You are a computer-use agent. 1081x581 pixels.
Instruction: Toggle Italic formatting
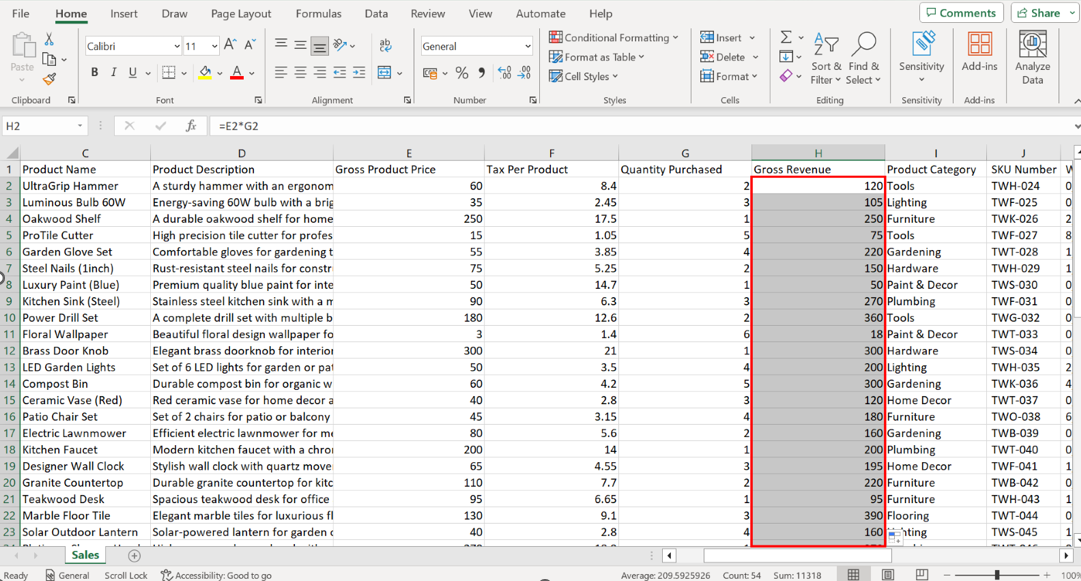tap(114, 73)
